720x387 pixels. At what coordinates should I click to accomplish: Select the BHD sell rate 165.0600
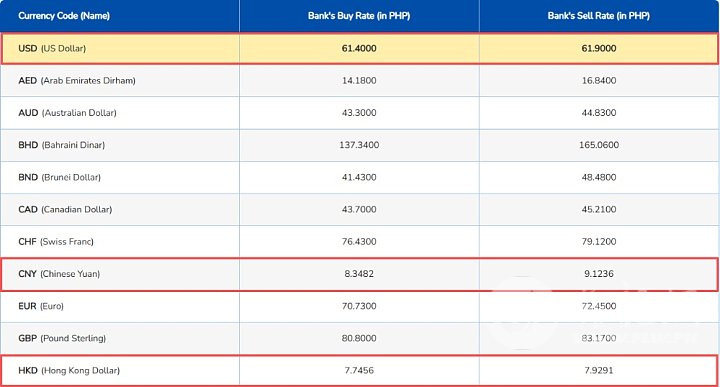tap(599, 145)
